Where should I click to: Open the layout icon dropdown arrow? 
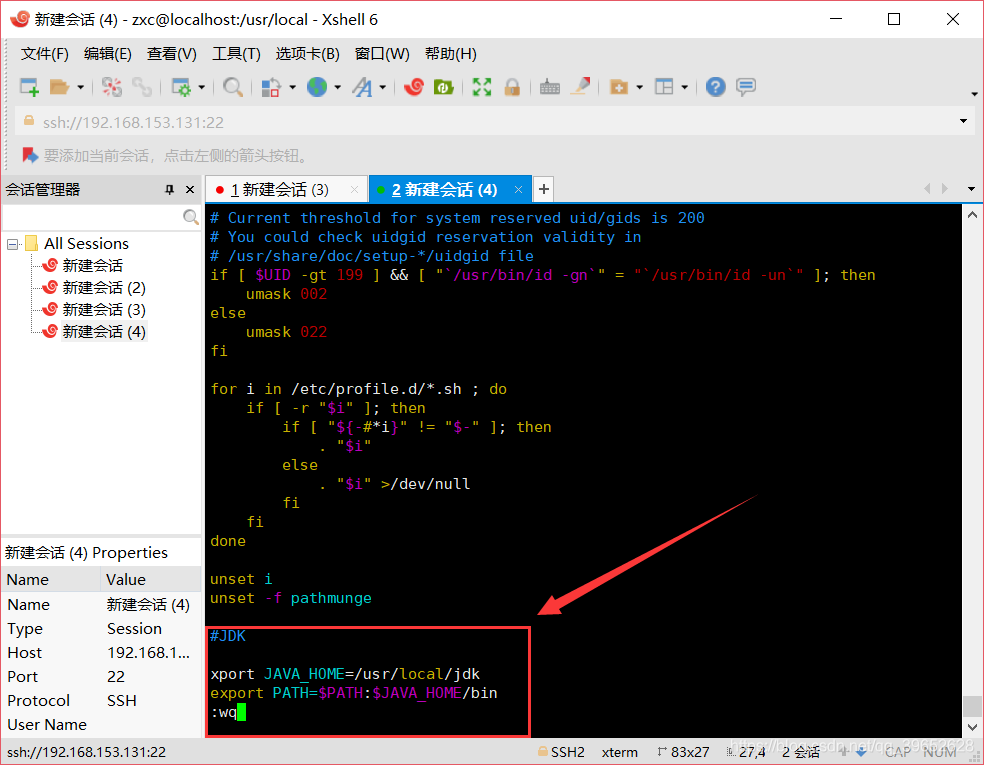[684, 87]
